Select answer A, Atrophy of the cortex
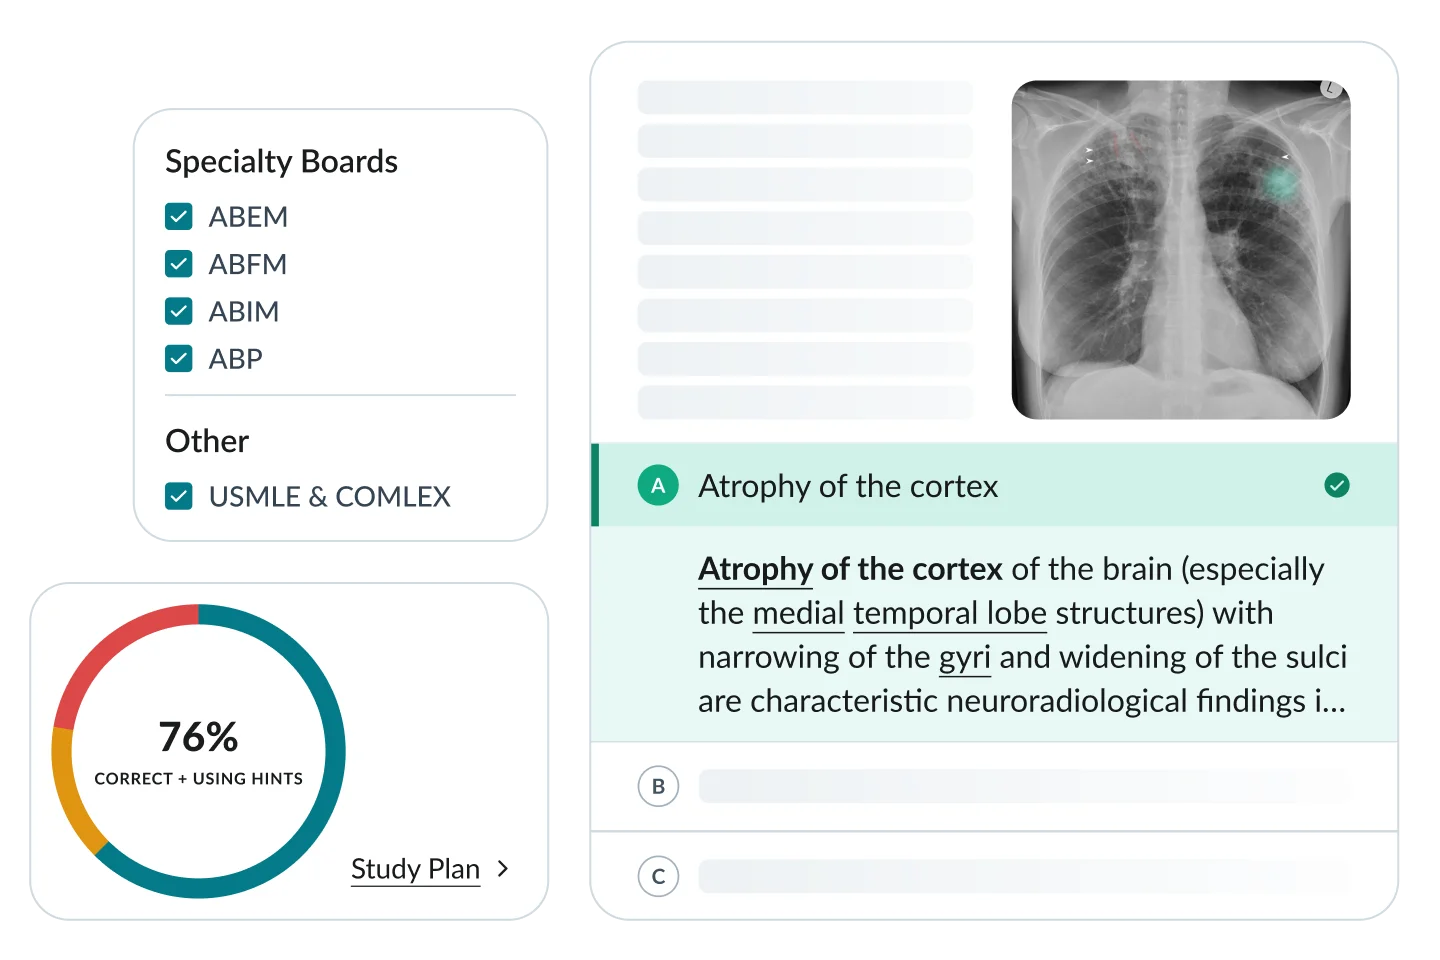The height and width of the screenshot is (960, 1440). tap(848, 486)
